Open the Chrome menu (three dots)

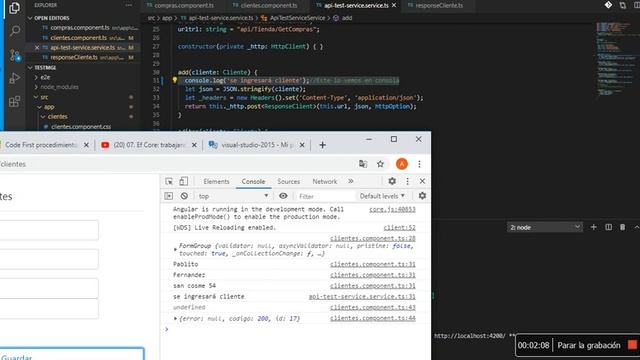point(419,164)
